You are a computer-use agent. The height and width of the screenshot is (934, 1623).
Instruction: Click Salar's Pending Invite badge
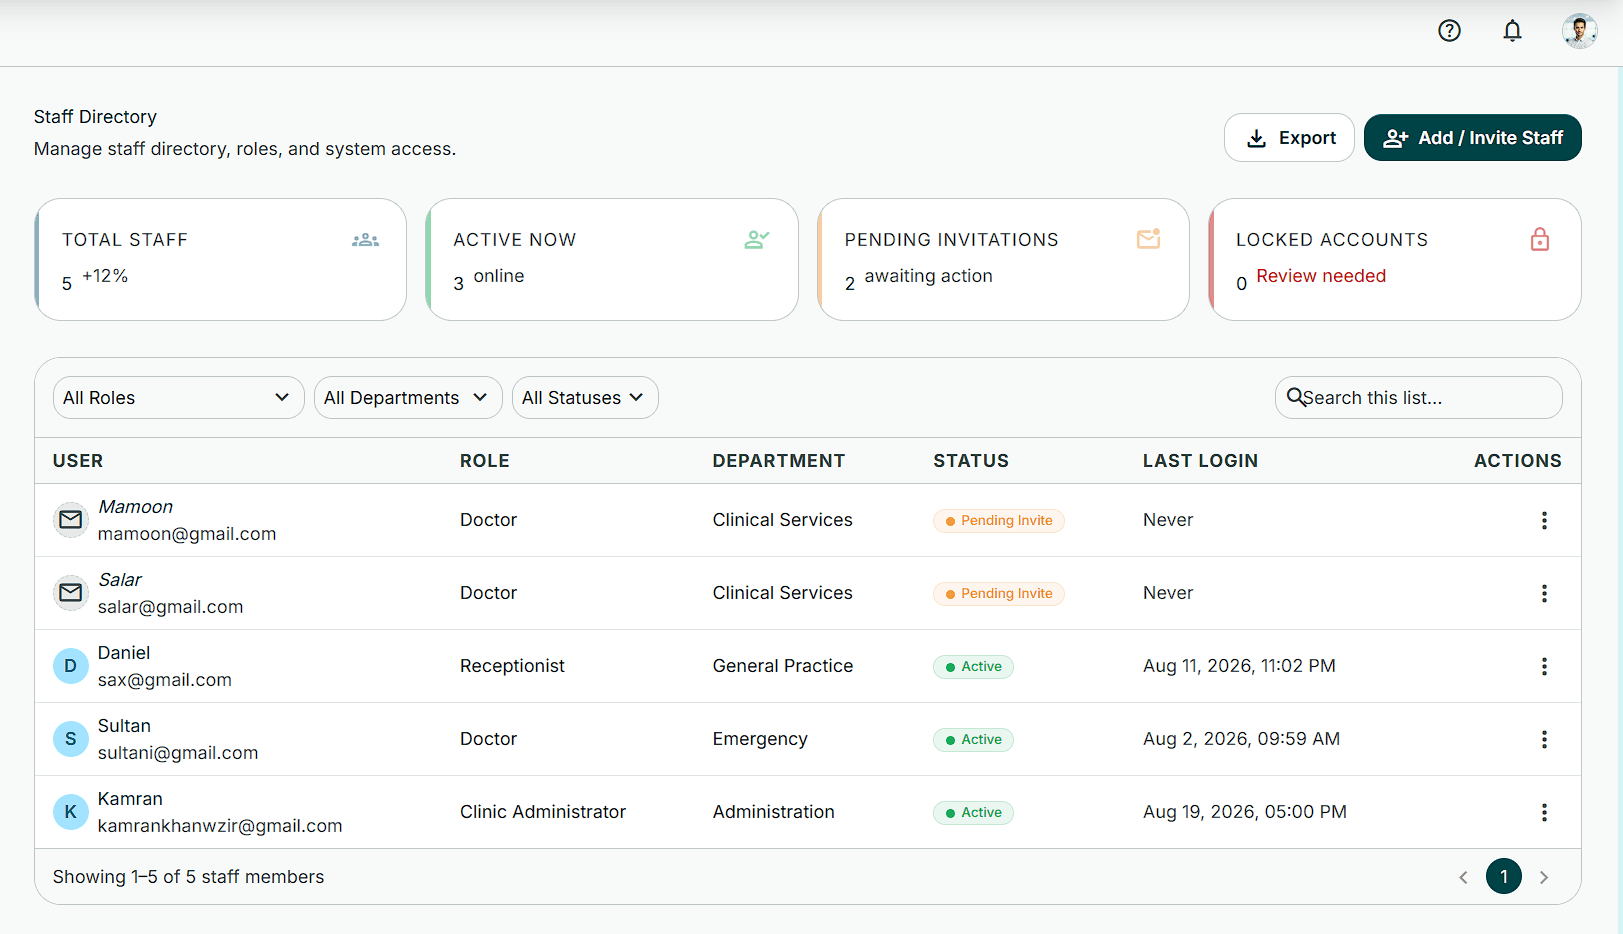click(x=998, y=594)
